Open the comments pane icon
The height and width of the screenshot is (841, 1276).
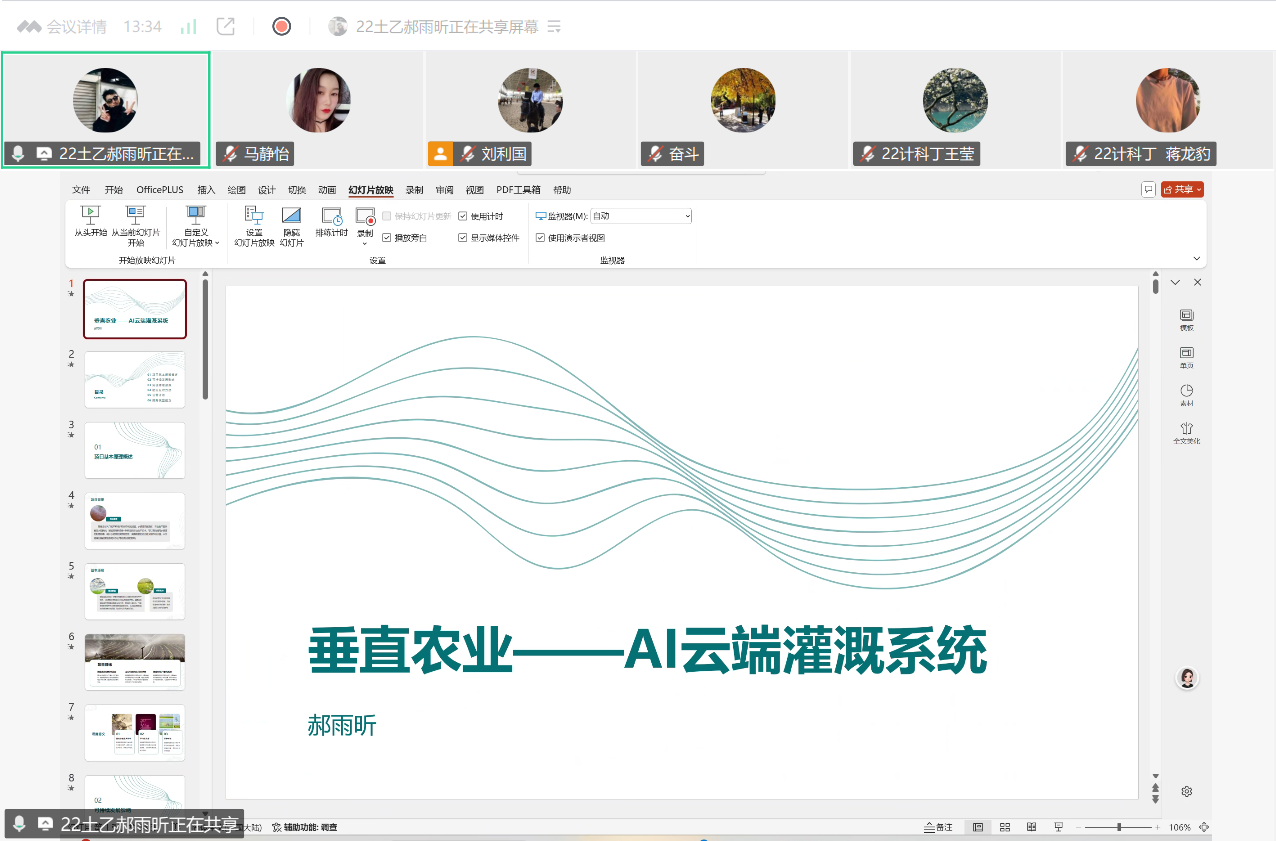click(1148, 189)
